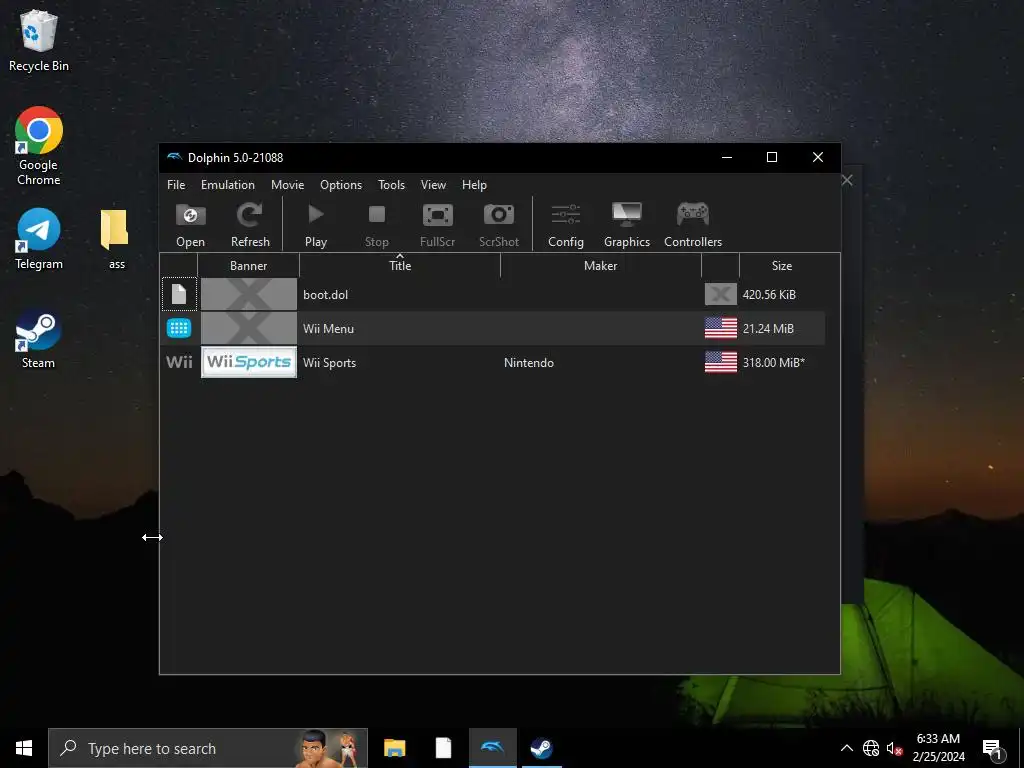The height and width of the screenshot is (768, 1024).
Task: Click the Wii platform logo for Wii Sports
Action: (x=179, y=362)
